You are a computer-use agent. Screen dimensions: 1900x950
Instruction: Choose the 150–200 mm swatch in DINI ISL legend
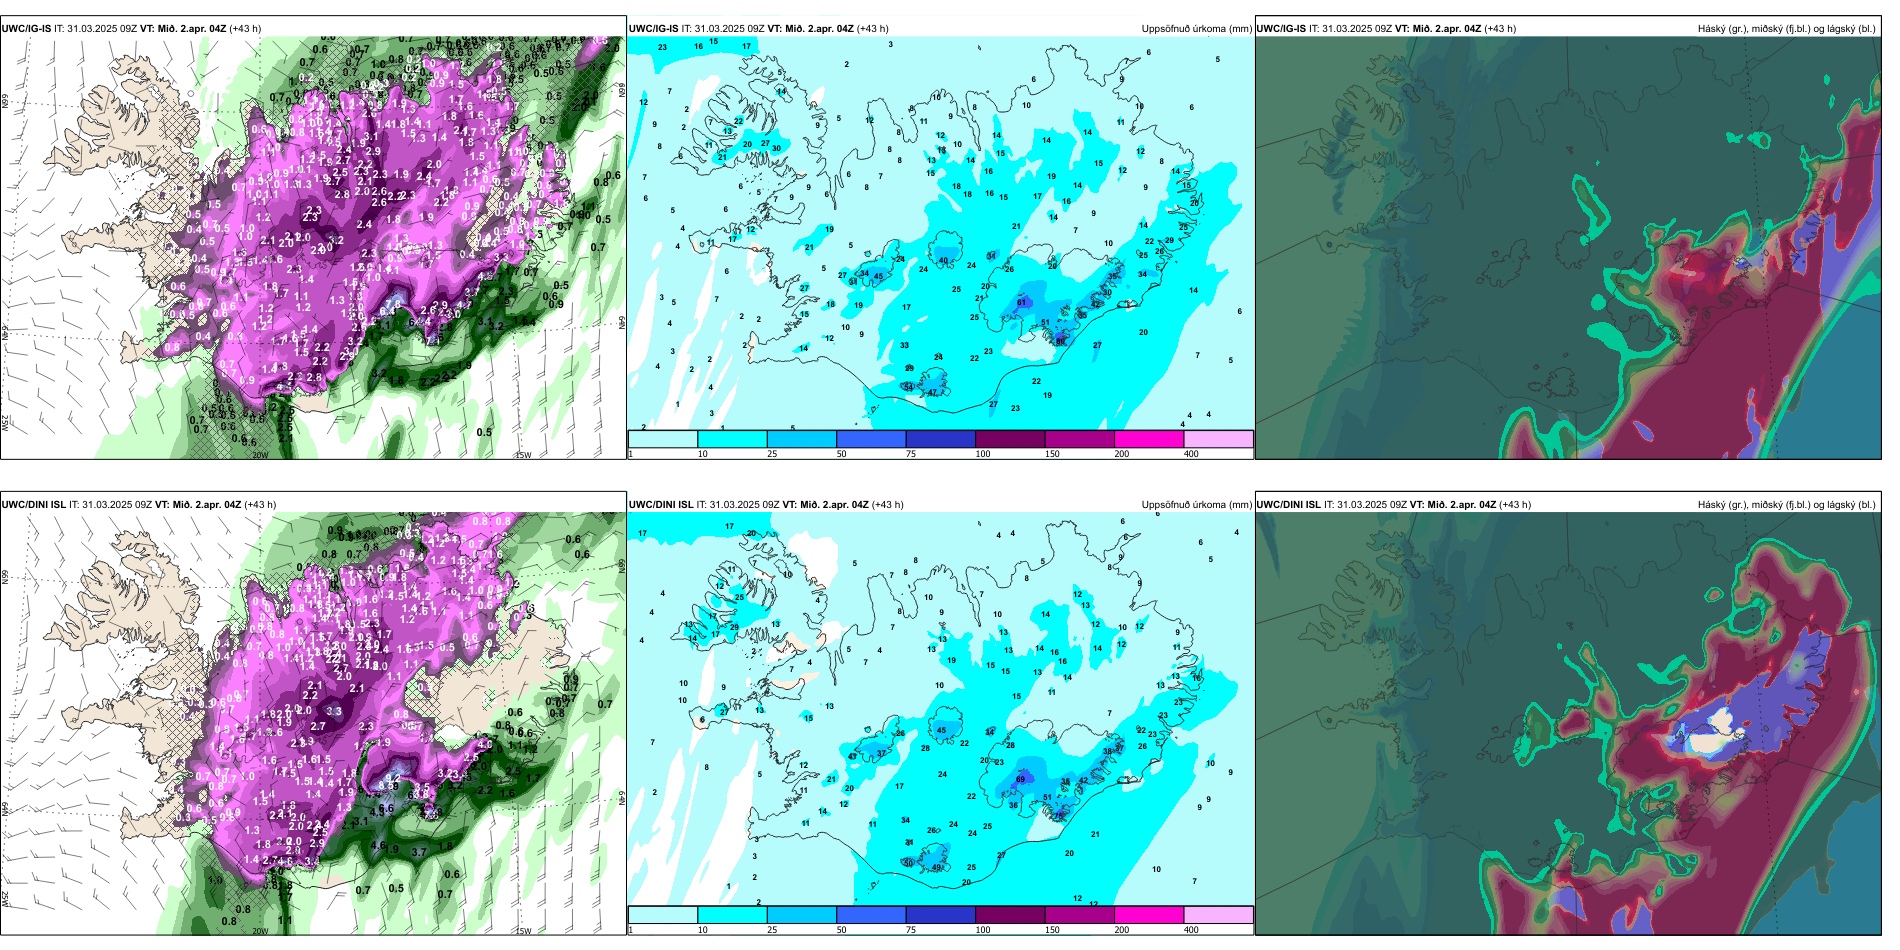[x=1080, y=915]
